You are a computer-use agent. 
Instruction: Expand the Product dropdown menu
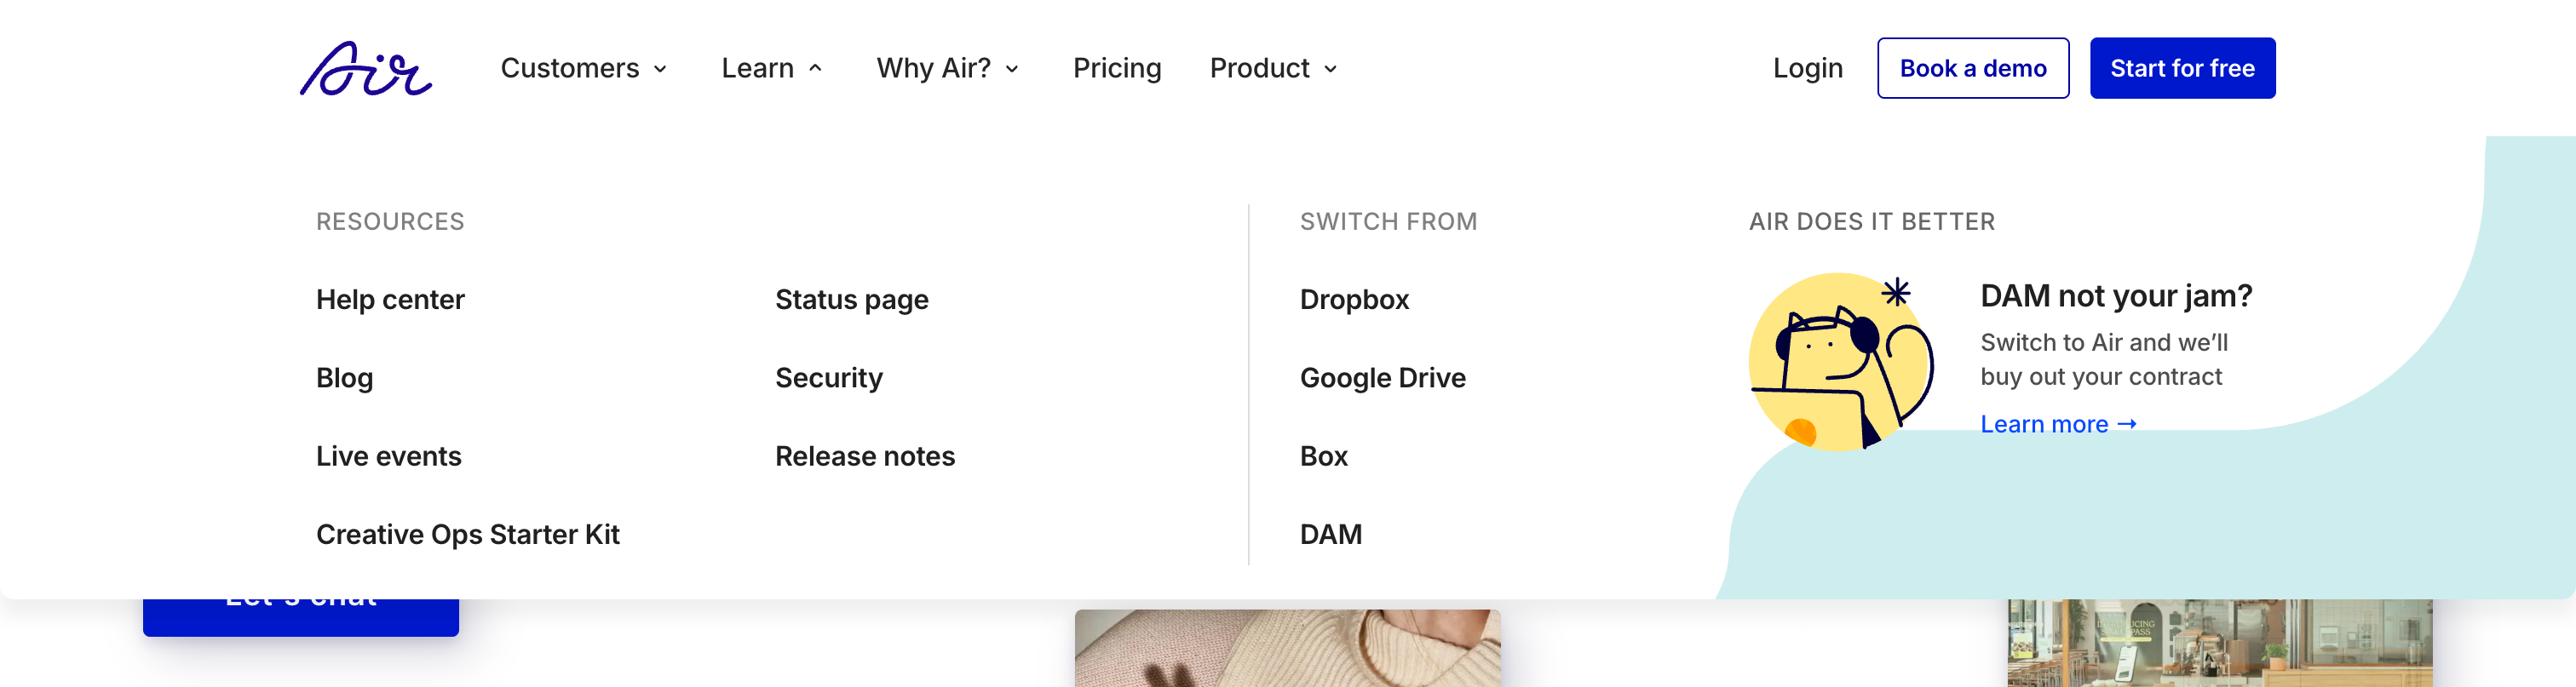pos(1272,68)
